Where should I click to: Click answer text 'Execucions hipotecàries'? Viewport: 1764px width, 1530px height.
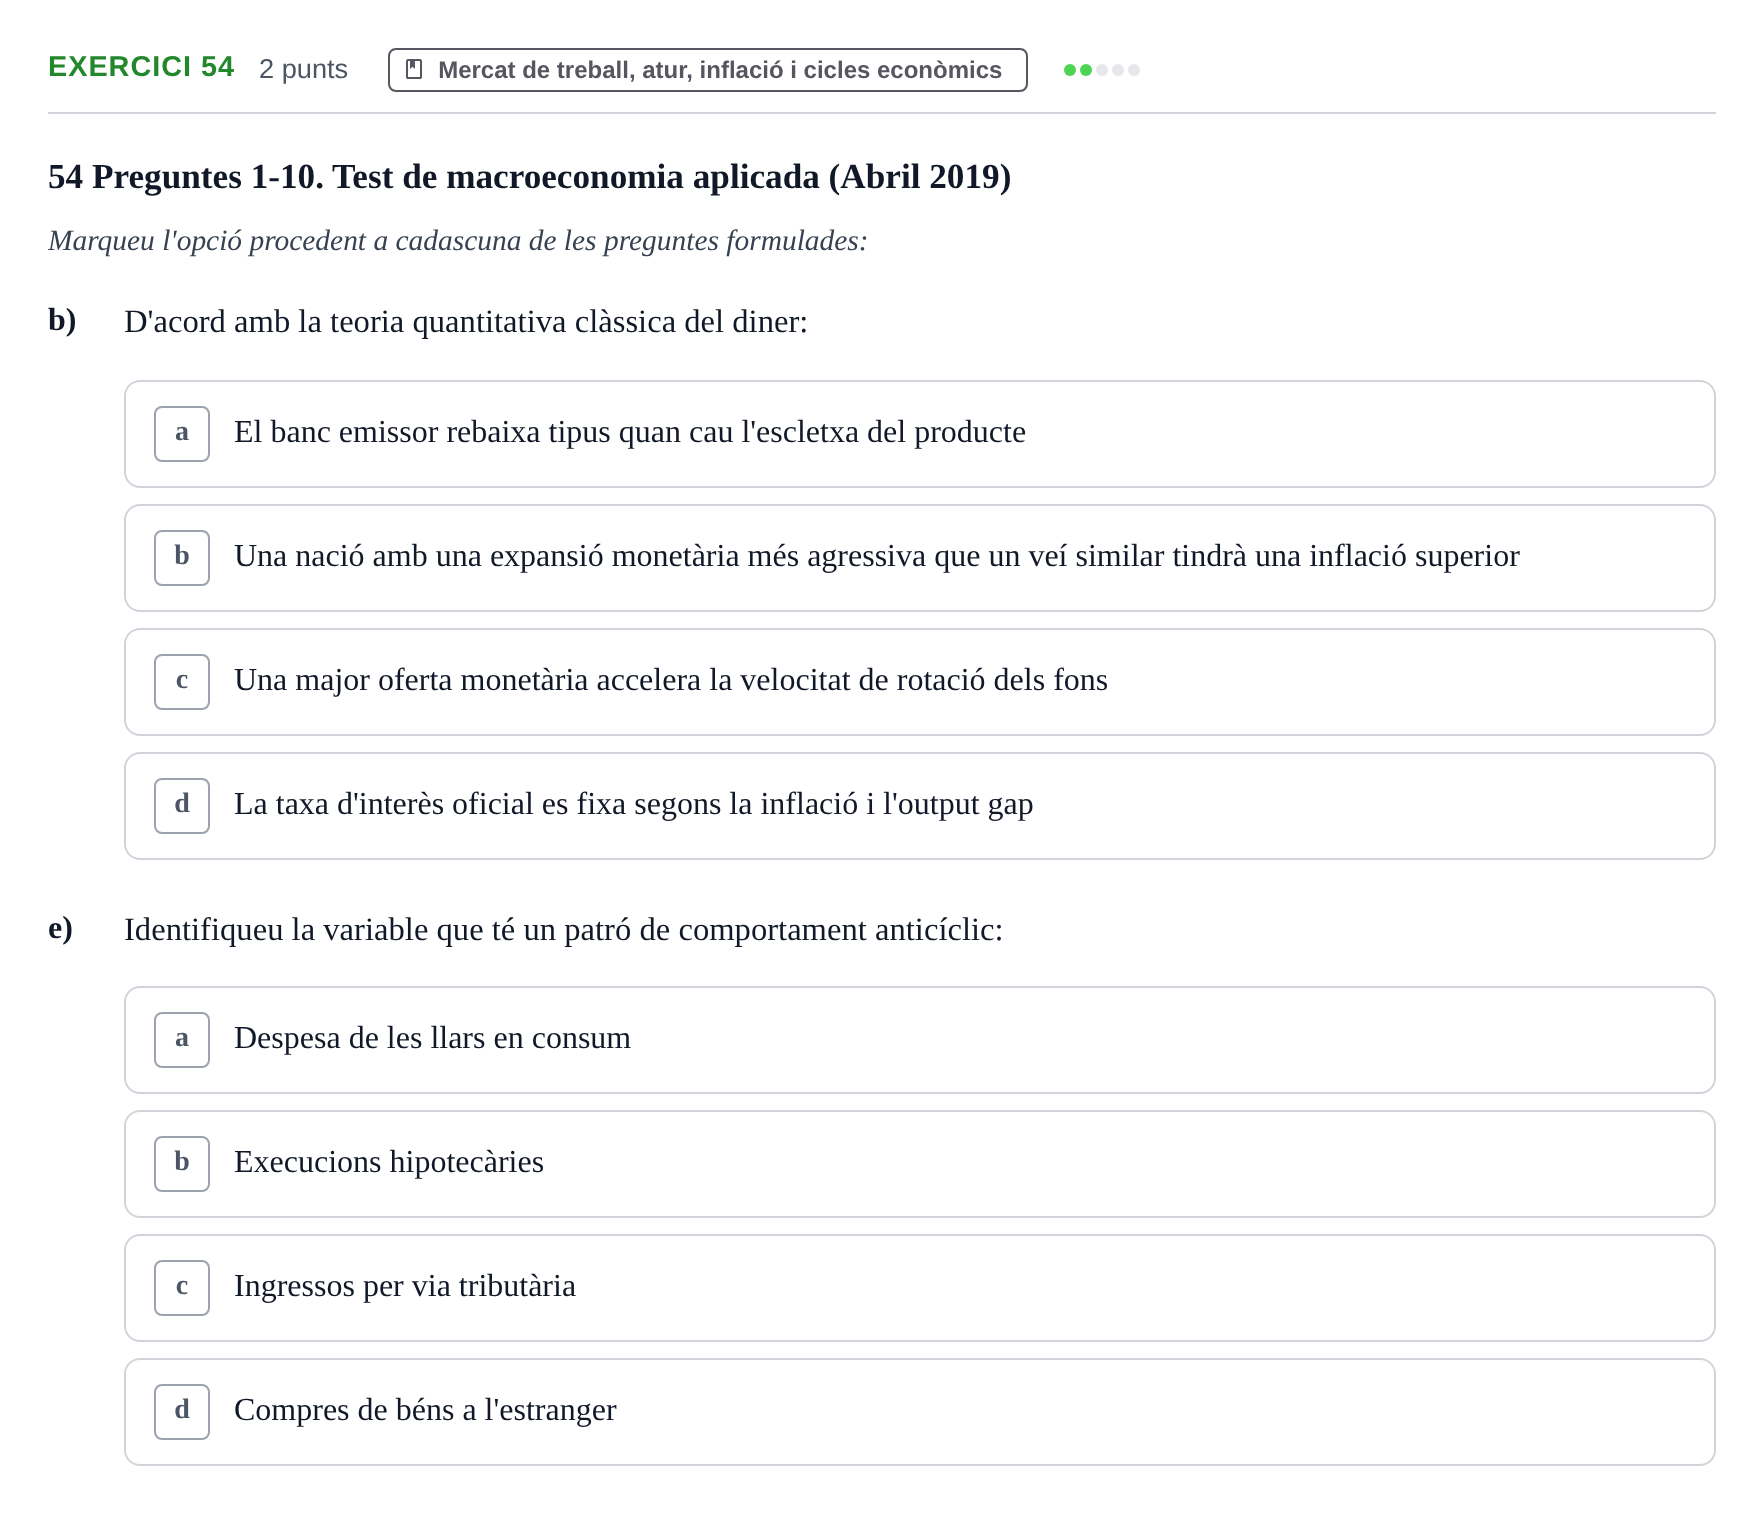(x=389, y=1162)
